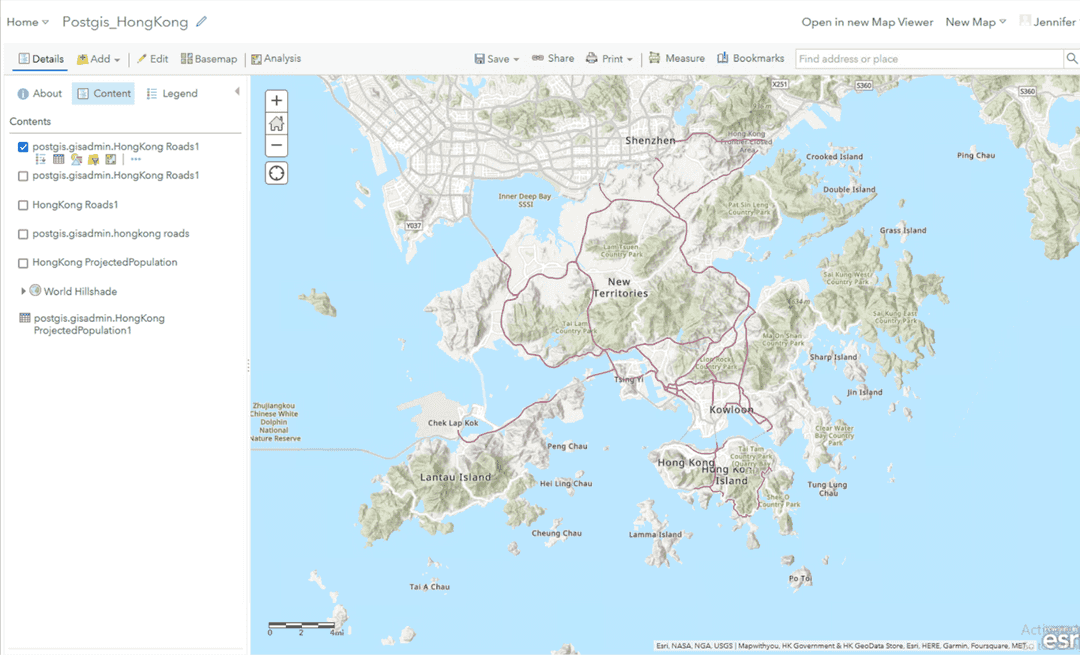Click the Perform Analysis icon under HongKong Roads1
Viewport: 1080px width, 658px height.
coord(110,159)
